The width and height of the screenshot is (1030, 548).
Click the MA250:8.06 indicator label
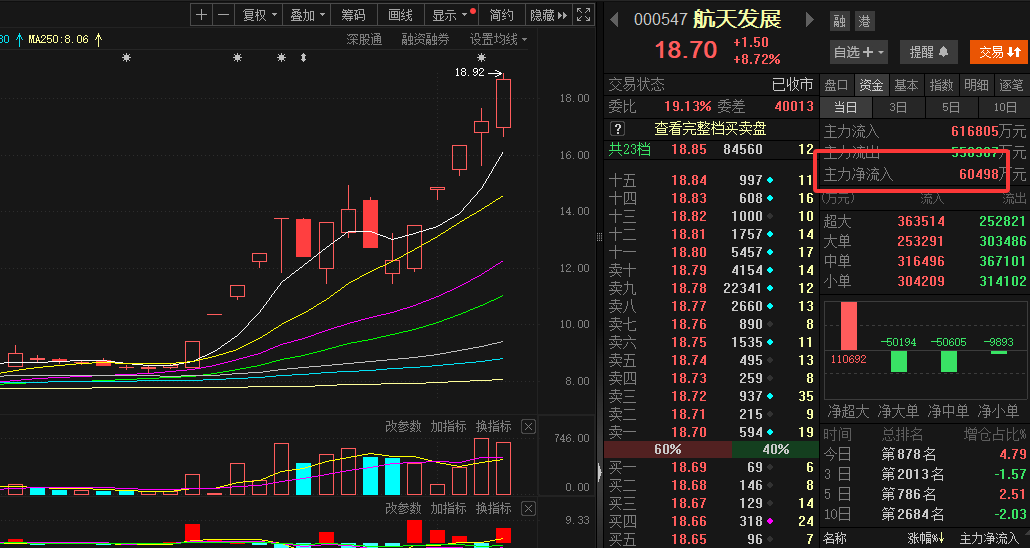tap(58, 39)
